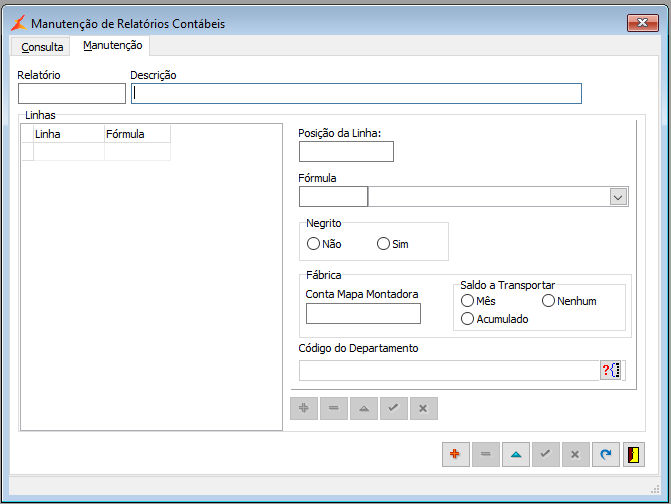Viewport: 671px width, 504px height.
Task: Click the Descrição text field
Action: point(356,94)
